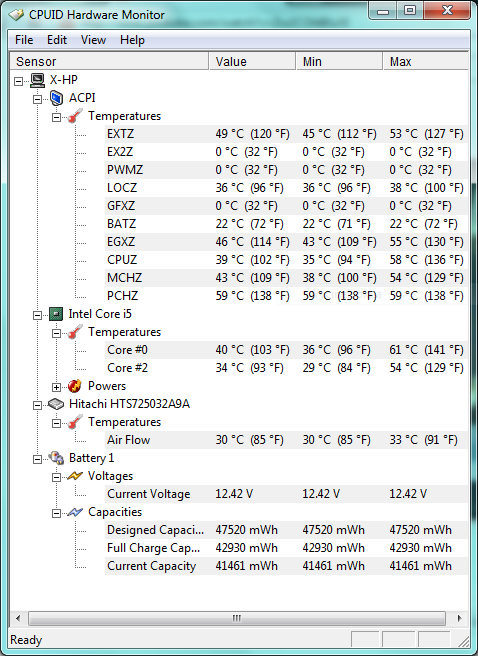The height and width of the screenshot is (656, 478).
Task: Collapse the Hitachi HTS725032A9A node
Action: (x=38, y=405)
